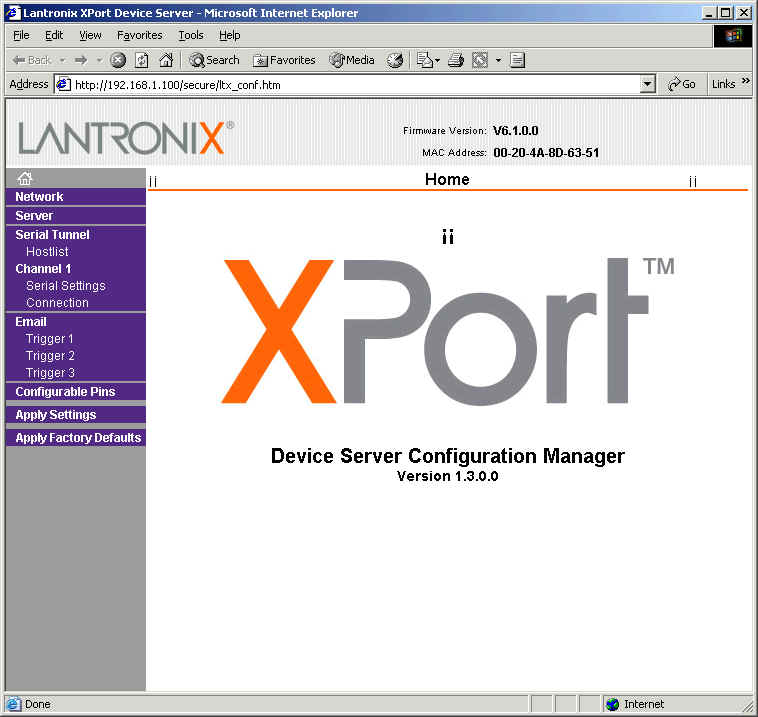Image resolution: width=758 pixels, height=717 pixels.
Task: Open the History toolbar icon
Action: (395, 60)
